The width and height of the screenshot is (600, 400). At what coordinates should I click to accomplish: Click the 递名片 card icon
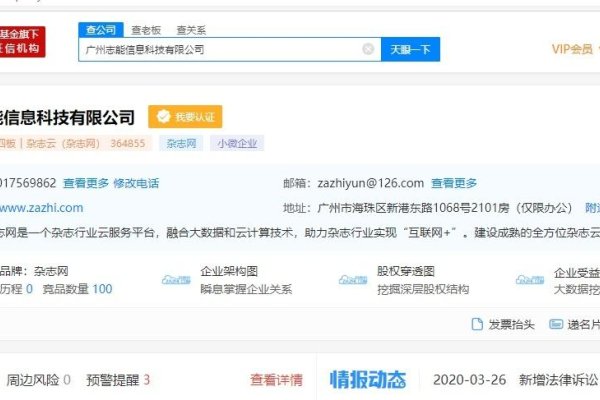(556, 324)
